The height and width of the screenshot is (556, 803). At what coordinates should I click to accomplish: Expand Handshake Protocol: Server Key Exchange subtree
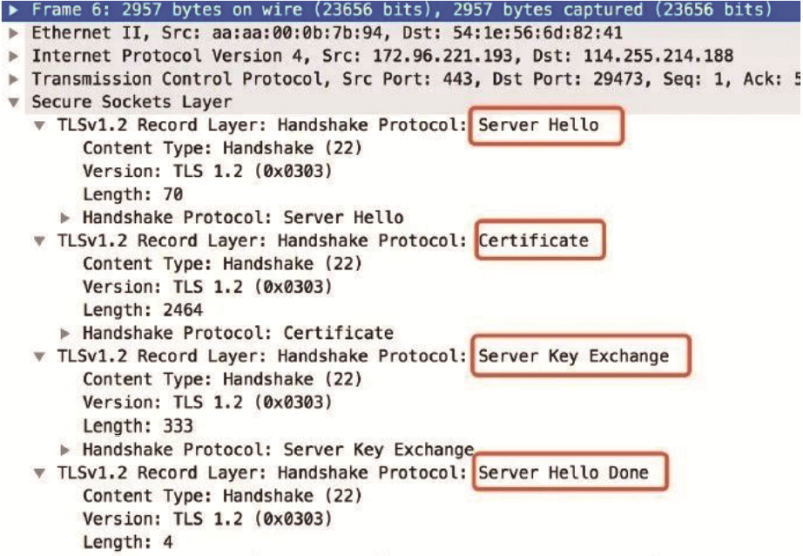click(66, 449)
